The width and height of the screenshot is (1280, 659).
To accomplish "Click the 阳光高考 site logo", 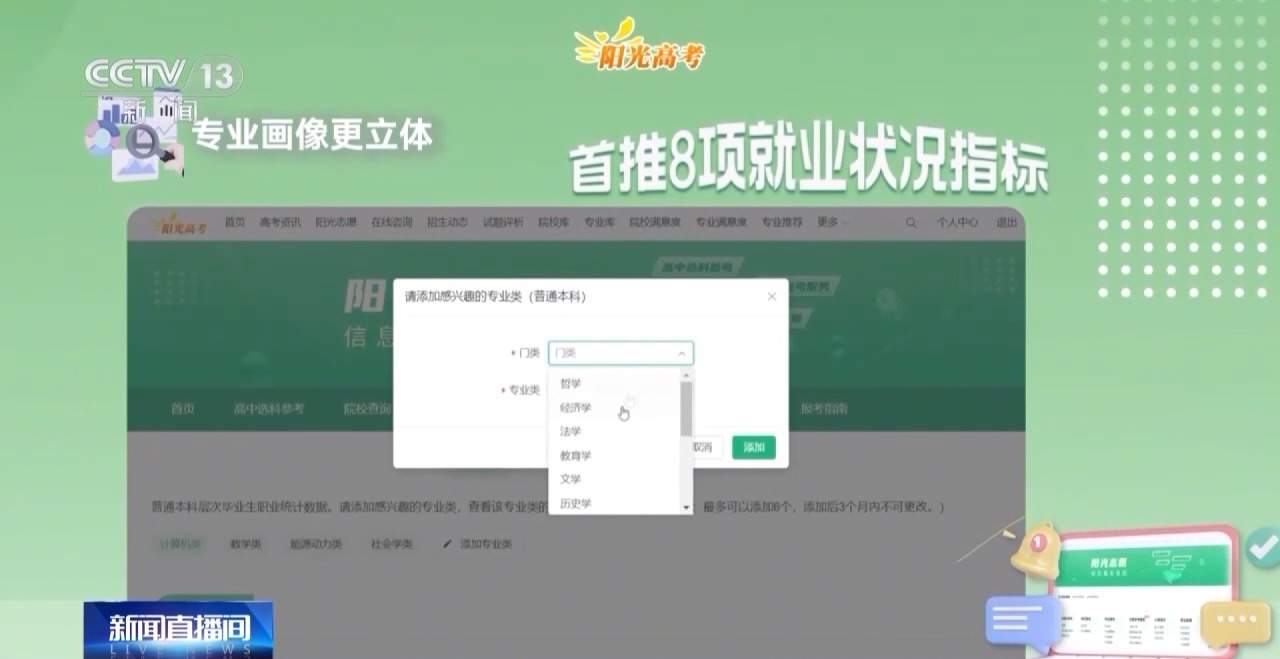I will point(185,222).
